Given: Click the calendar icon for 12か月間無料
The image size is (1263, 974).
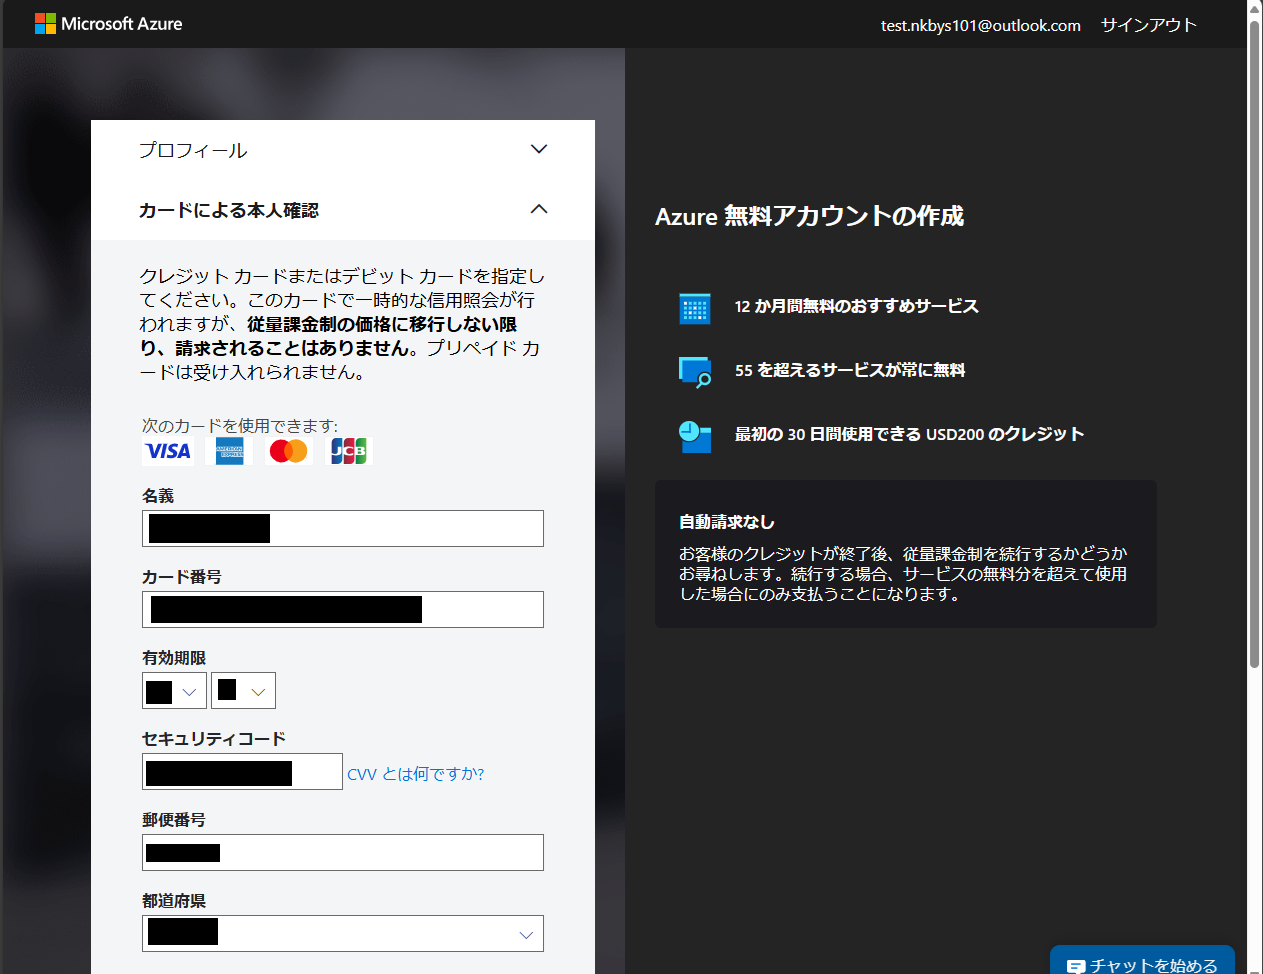Looking at the screenshot, I should tap(695, 308).
